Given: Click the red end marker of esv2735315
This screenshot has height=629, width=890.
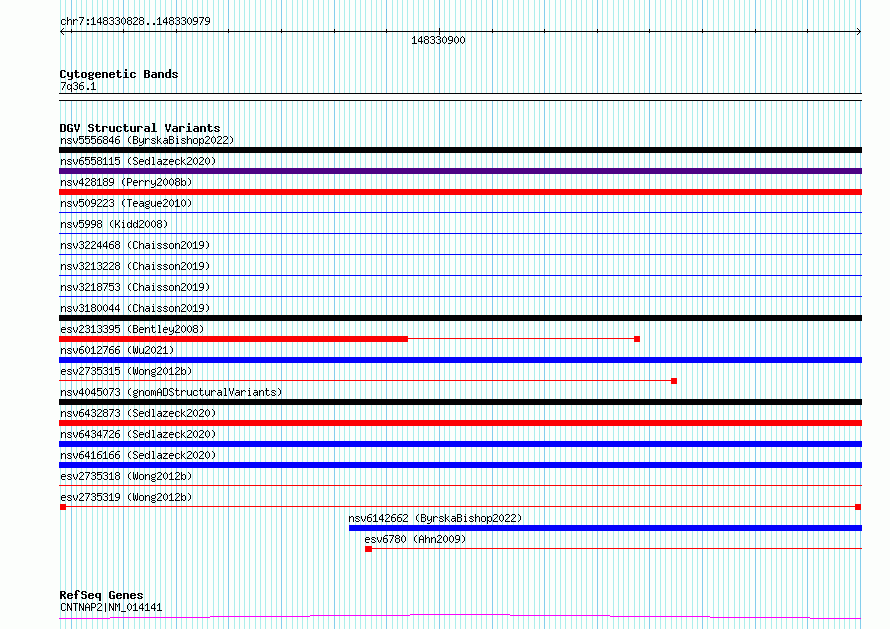Looking at the screenshot, I should (674, 381).
